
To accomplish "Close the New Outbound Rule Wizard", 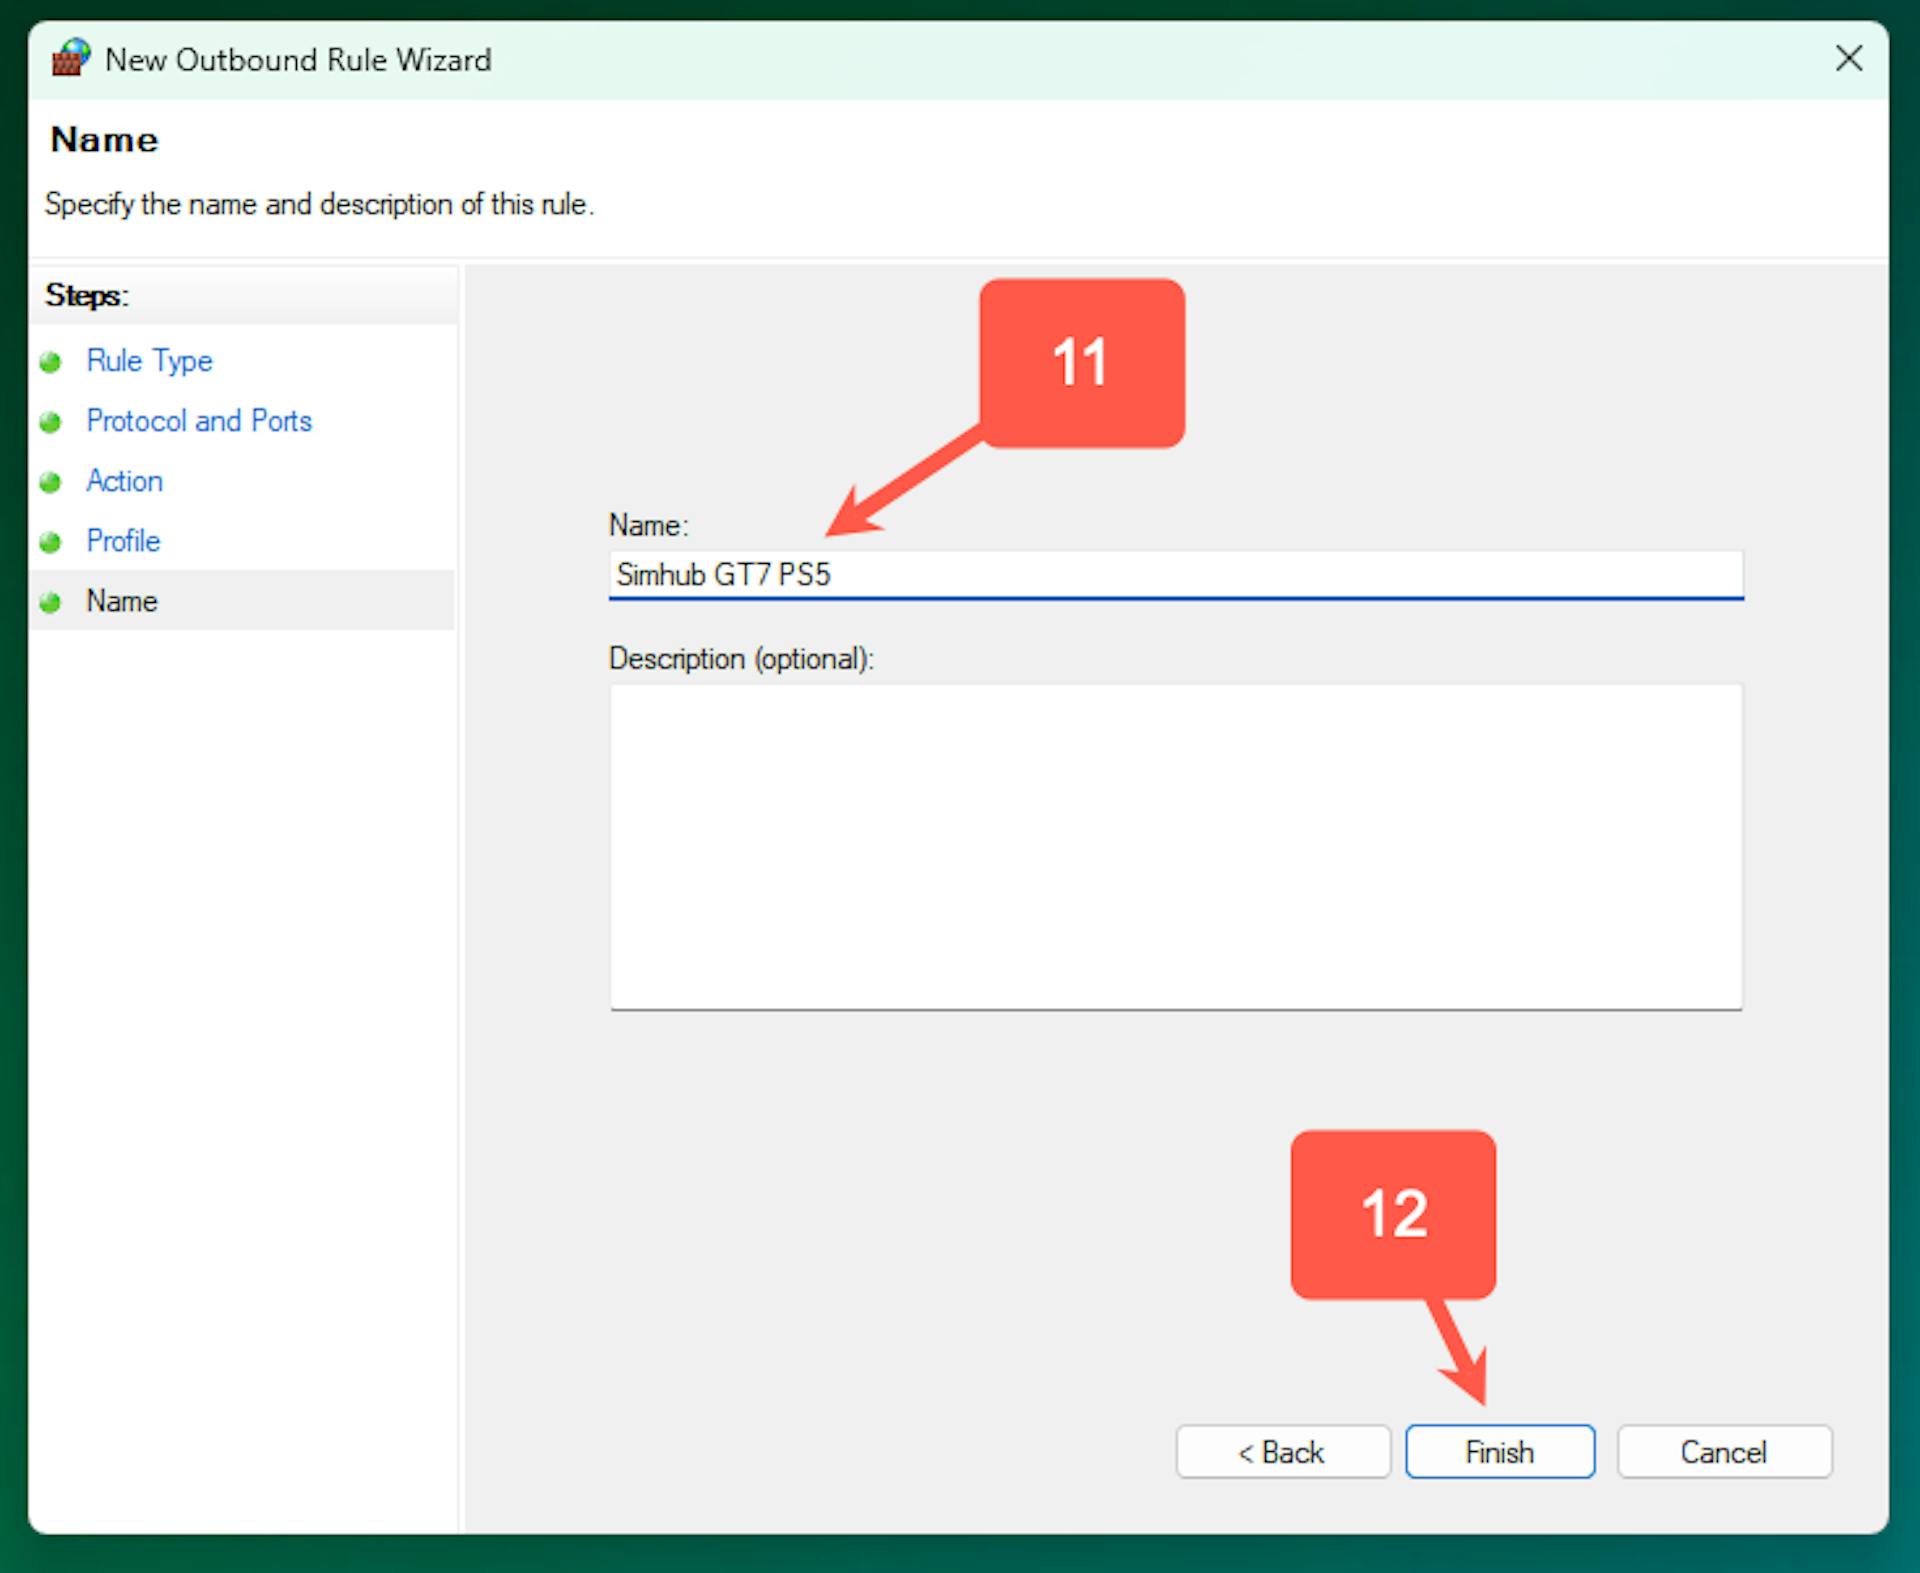I will pos(1848,59).
